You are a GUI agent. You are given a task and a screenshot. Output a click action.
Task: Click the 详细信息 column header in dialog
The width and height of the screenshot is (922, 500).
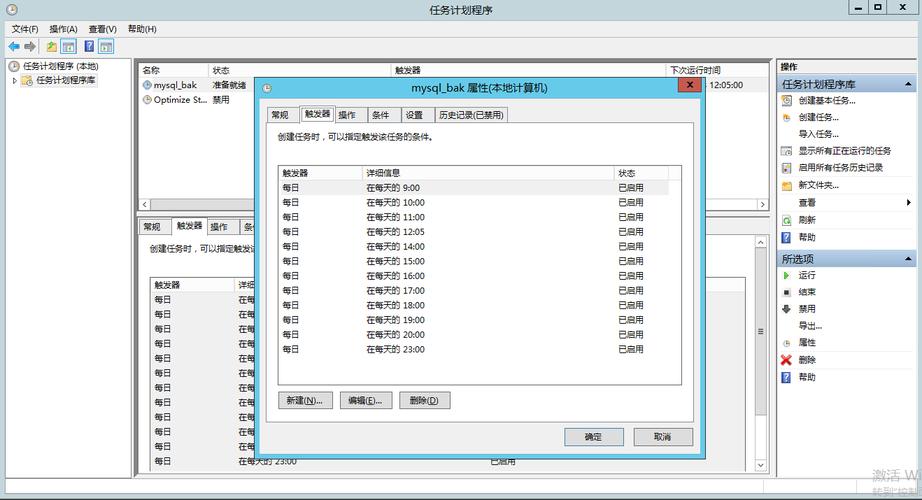(488, 173)
